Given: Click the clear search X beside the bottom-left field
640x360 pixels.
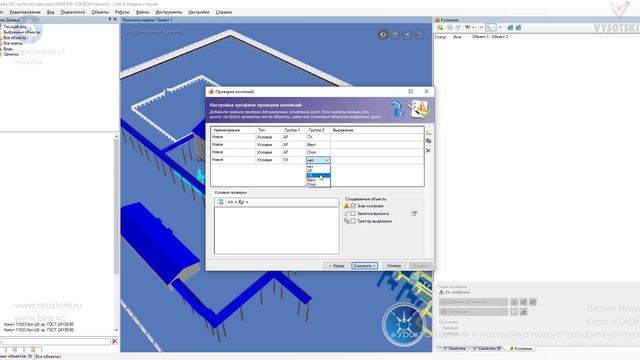Looking at the screenshot, I should (x=115, y=341).
